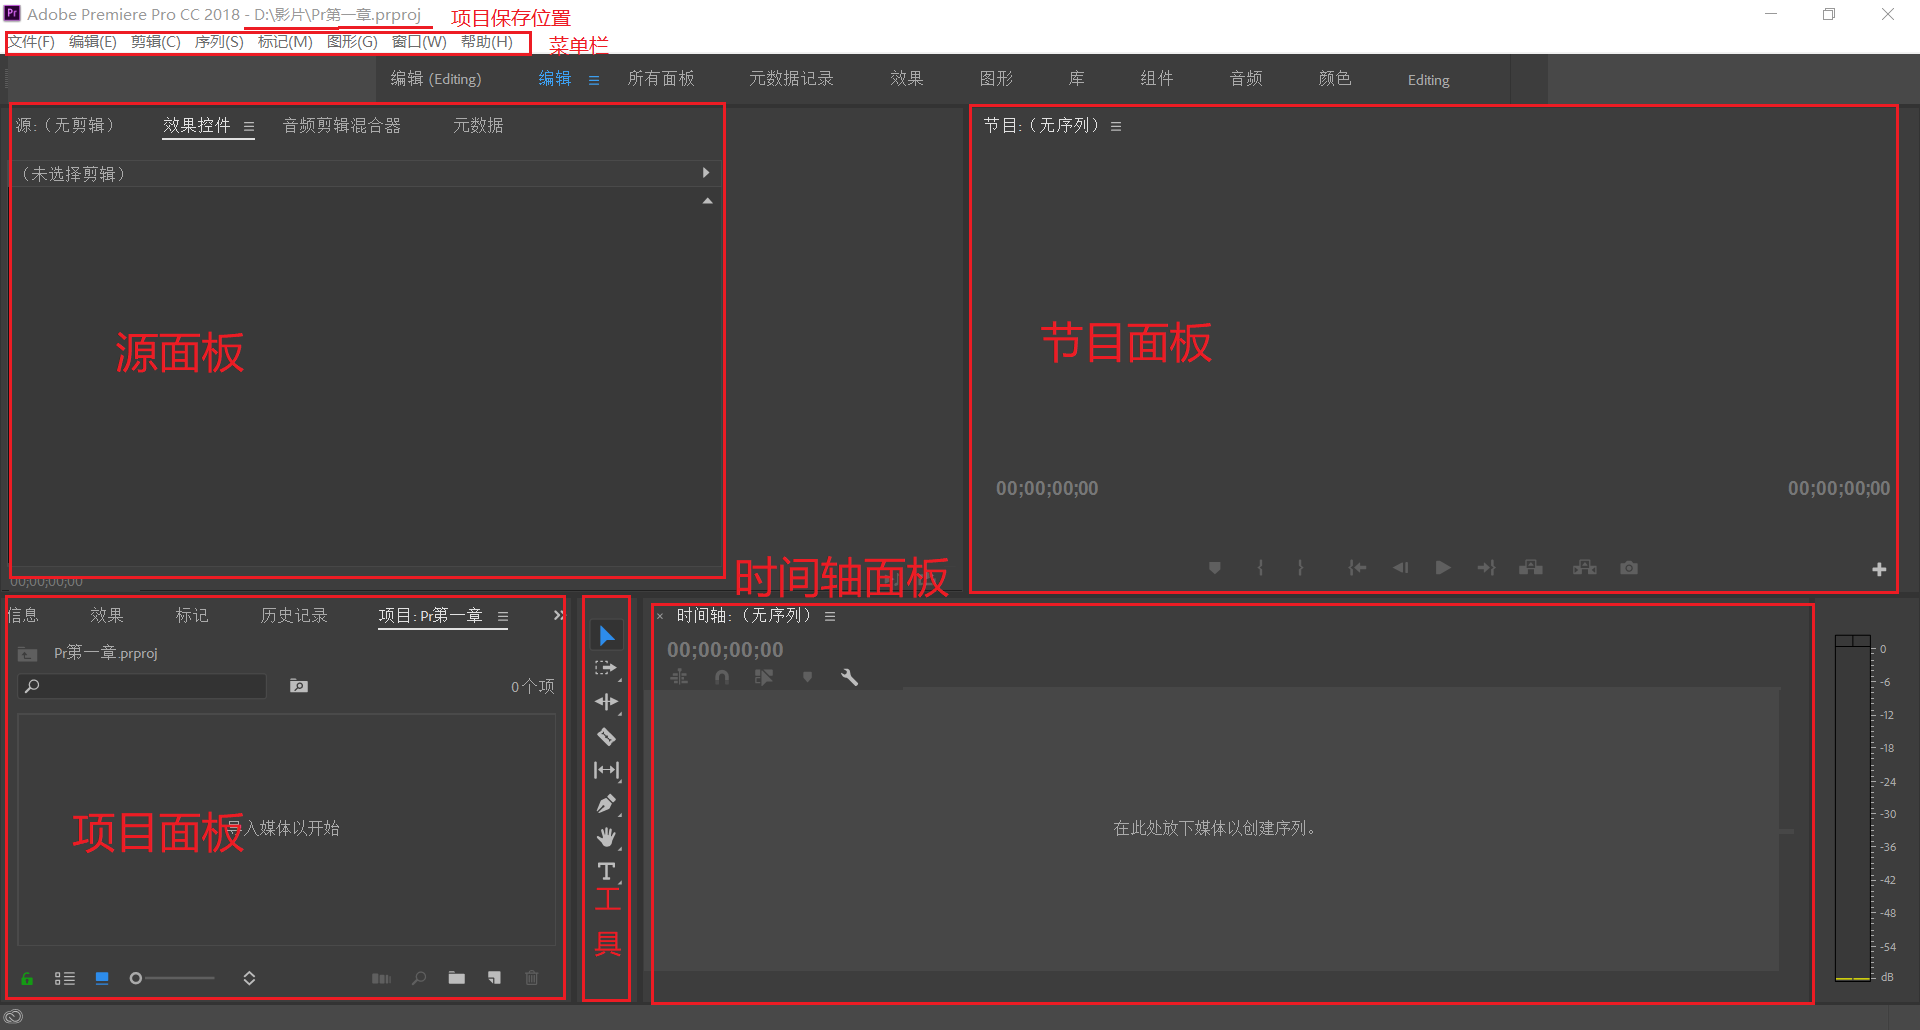Export frame with camera icon
The image size is (1920, 1030).
(x=1629, y=568)
